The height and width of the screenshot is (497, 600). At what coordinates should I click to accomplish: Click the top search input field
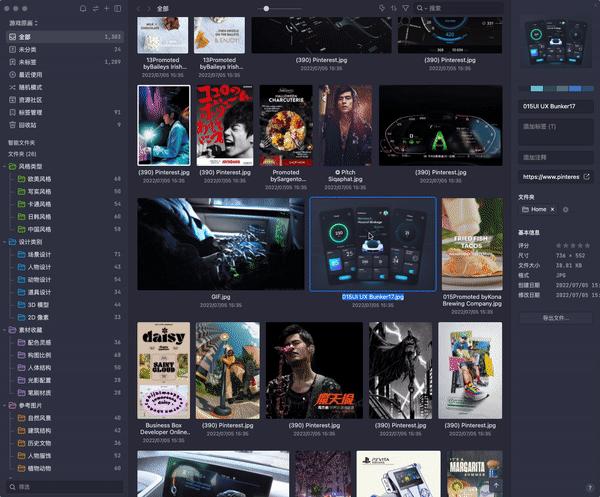point(460,8)
